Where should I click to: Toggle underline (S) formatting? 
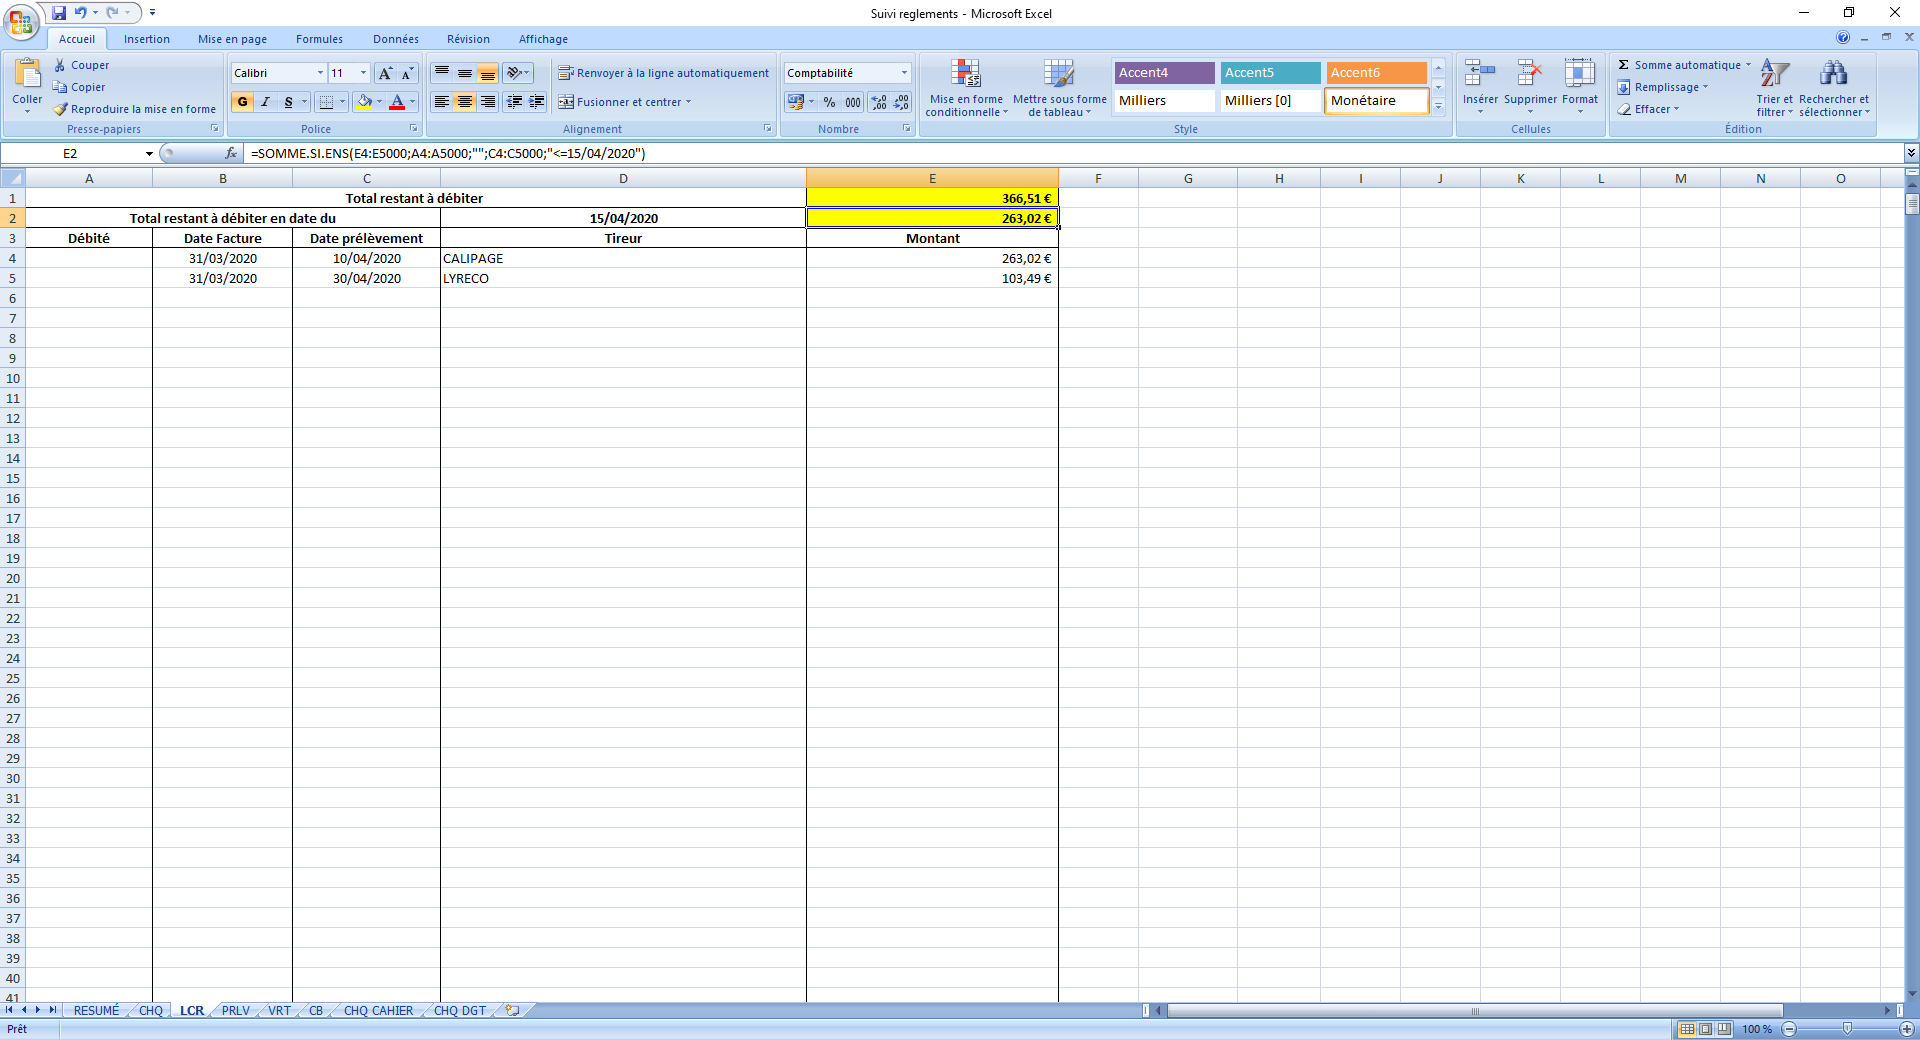[288, 102]
